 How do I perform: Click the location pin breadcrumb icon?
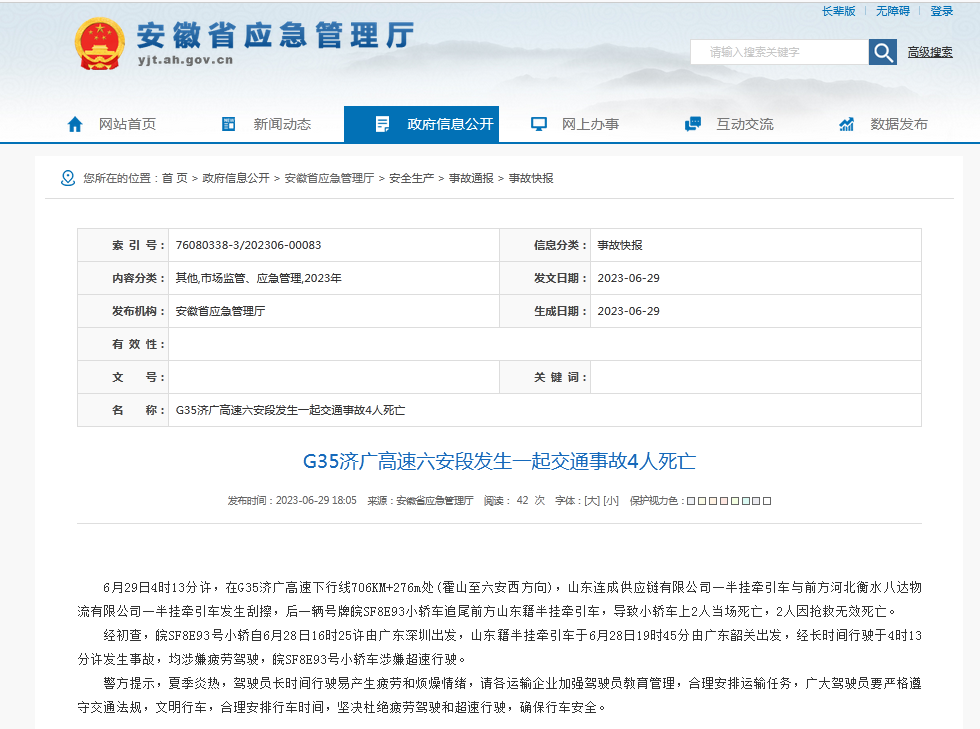68,178
